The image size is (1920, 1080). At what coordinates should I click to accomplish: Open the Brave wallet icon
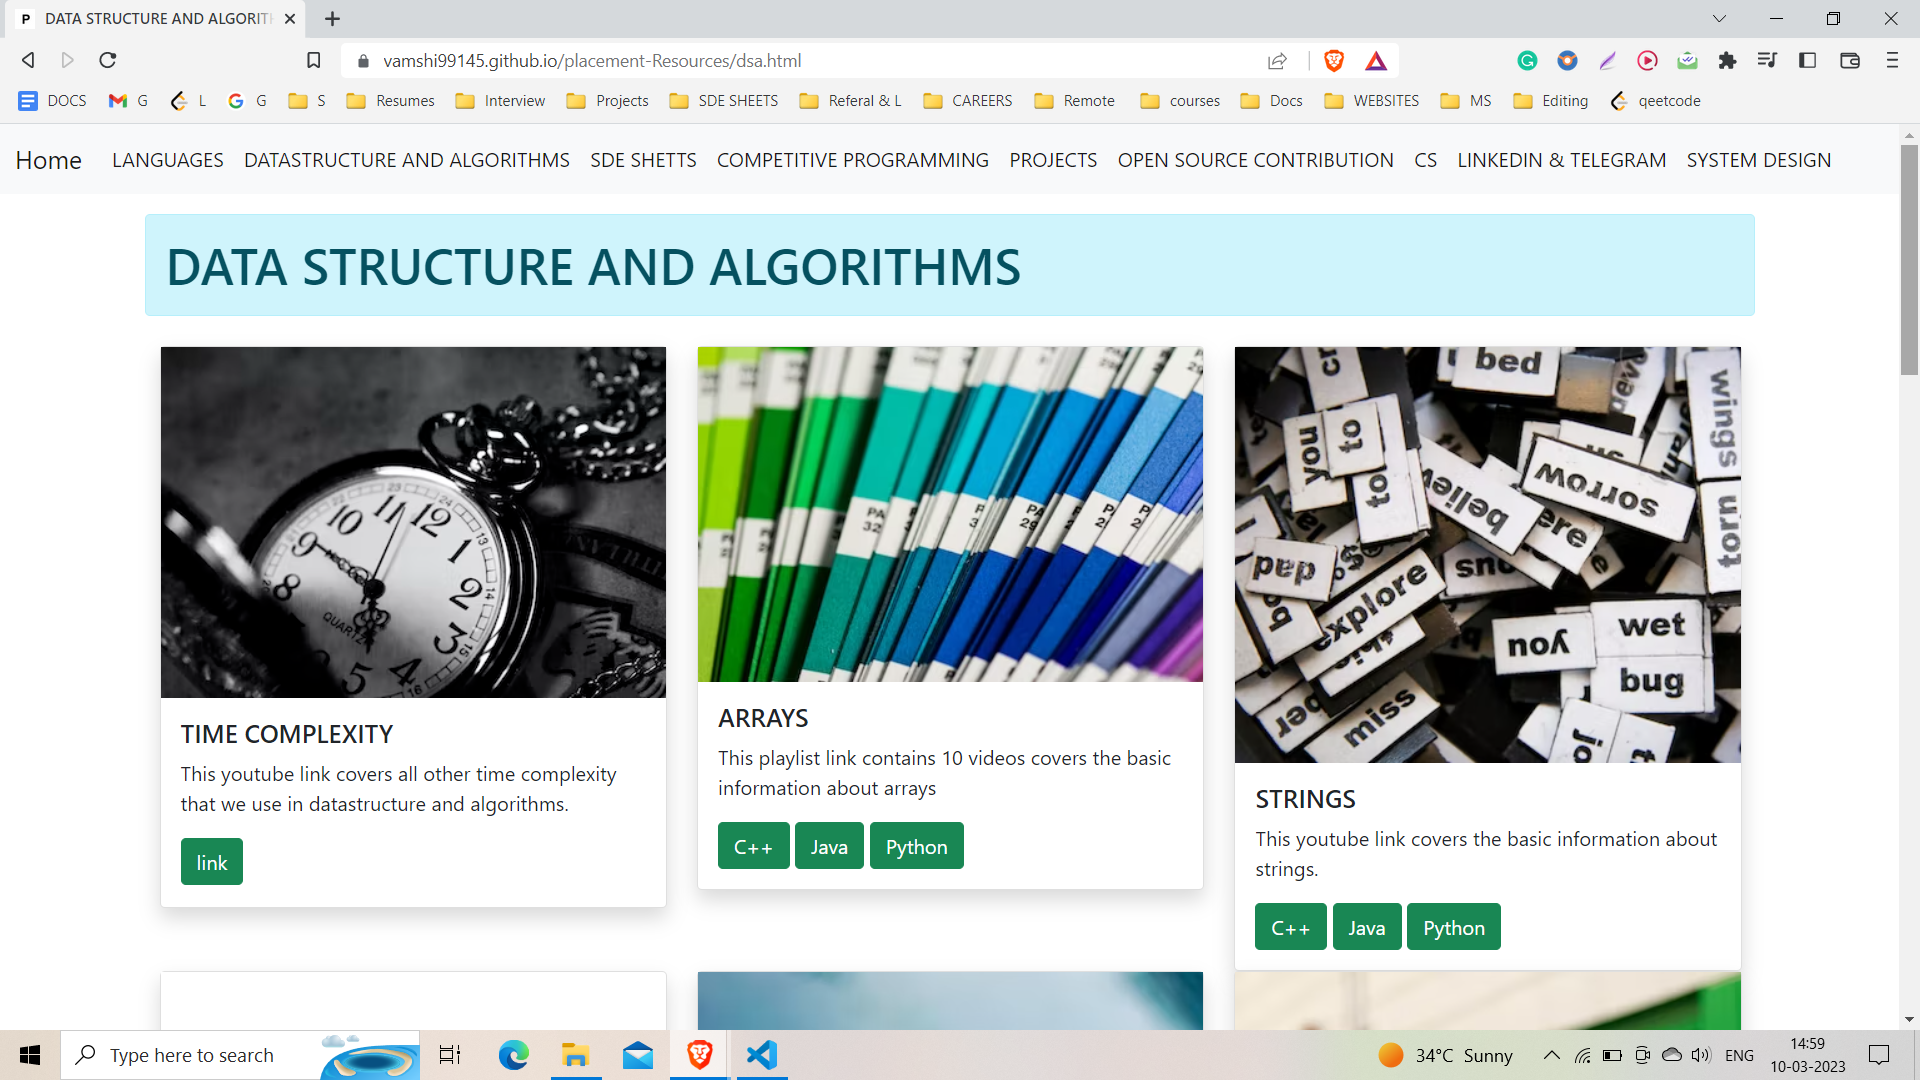[1850, 60]
